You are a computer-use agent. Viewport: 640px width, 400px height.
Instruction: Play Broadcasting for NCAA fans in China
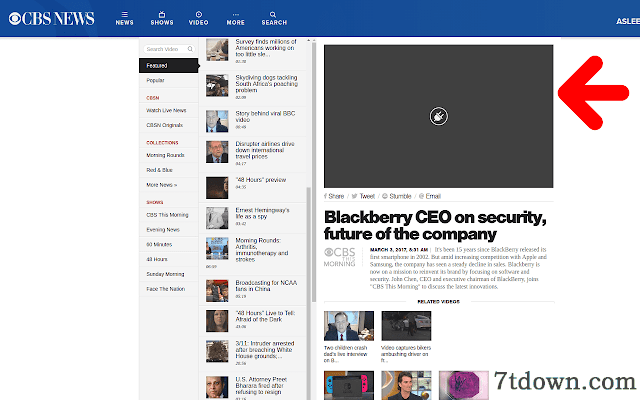(252, 290)
